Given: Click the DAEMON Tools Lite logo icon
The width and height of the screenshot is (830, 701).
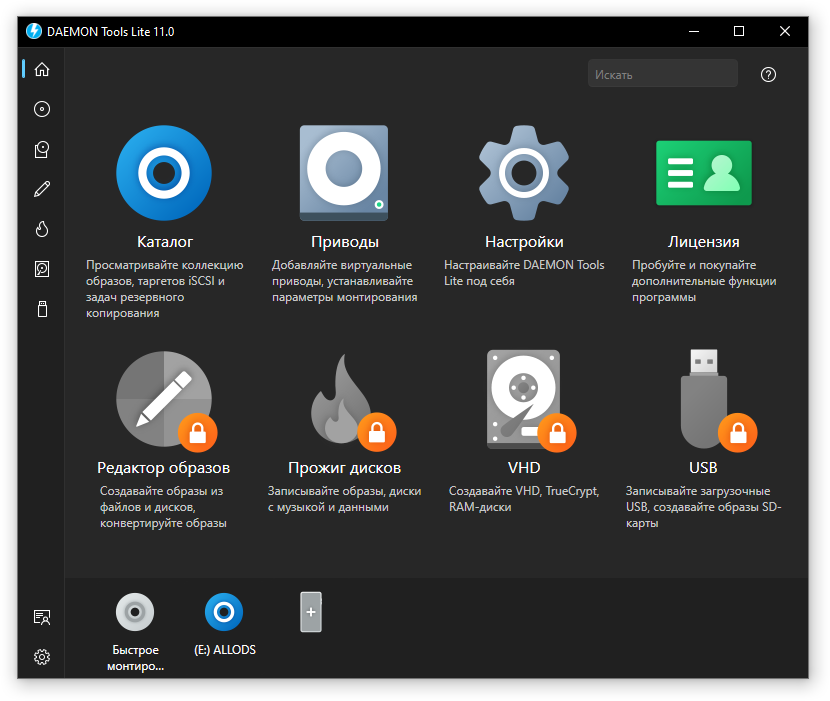Looking at the screenshot, I should click(34, 31).
